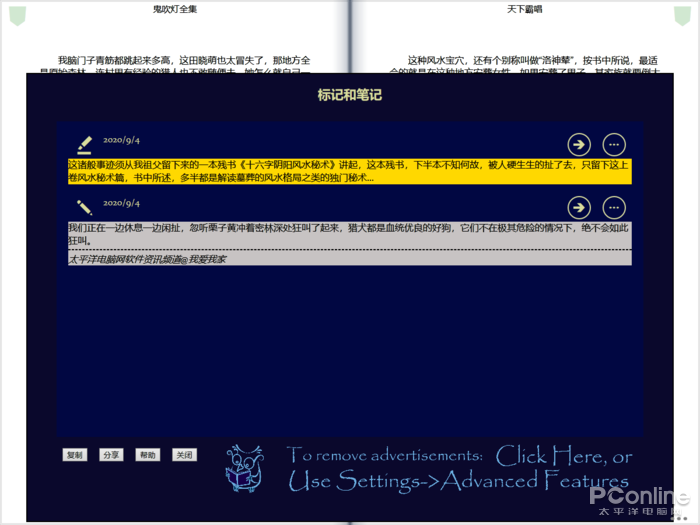Click the pencil note icon on second annotation
The image size is (700, 525).
click(84, 208)
